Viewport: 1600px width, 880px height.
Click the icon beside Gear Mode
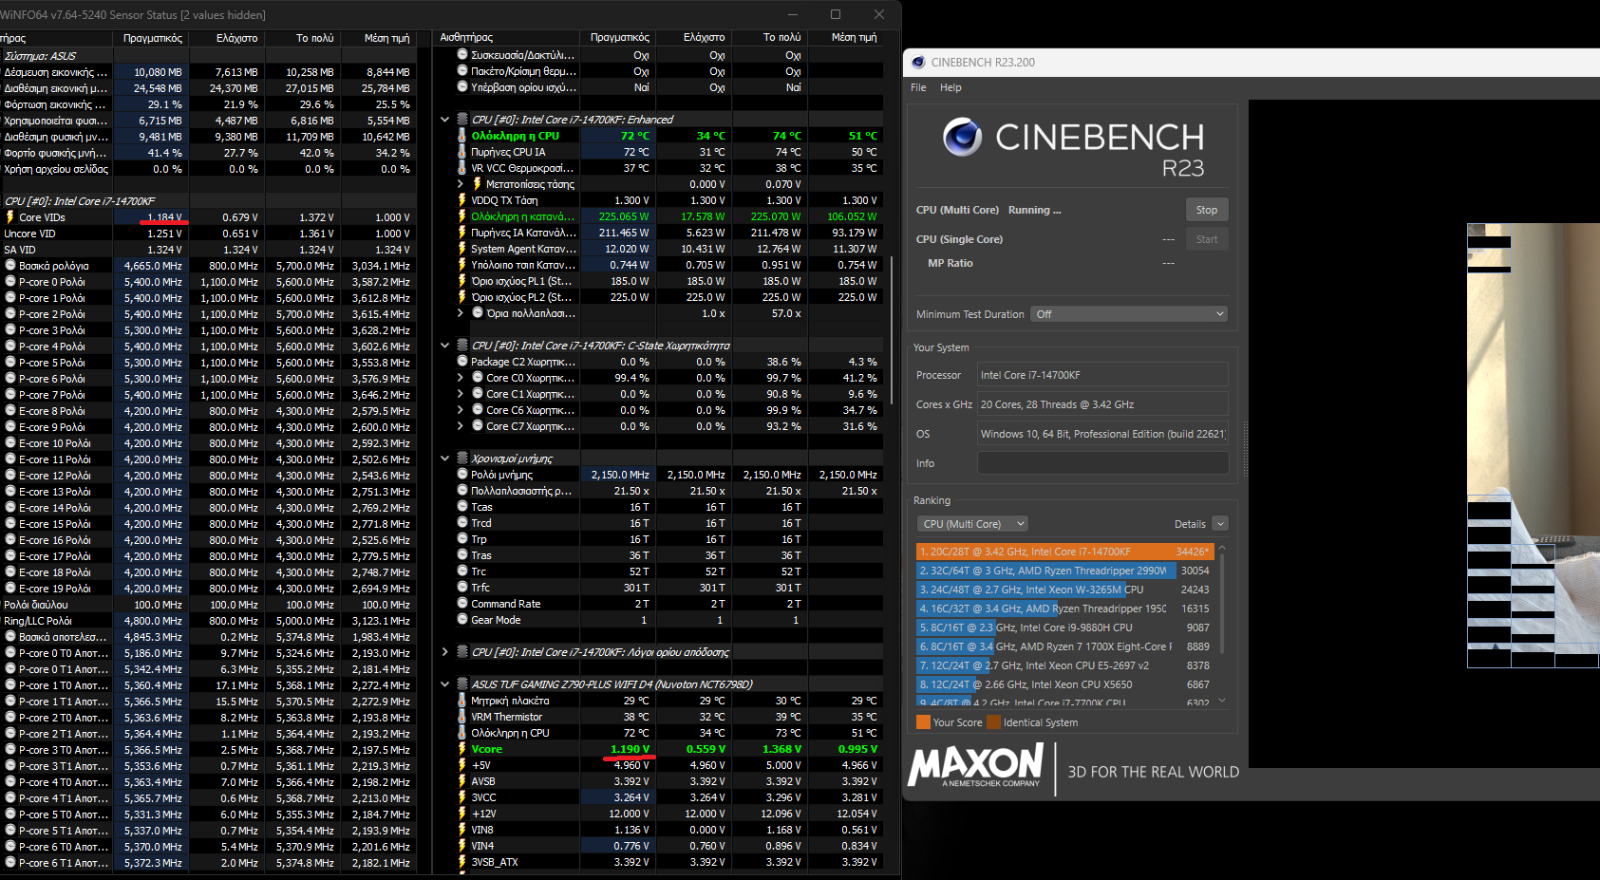(462, 620)
